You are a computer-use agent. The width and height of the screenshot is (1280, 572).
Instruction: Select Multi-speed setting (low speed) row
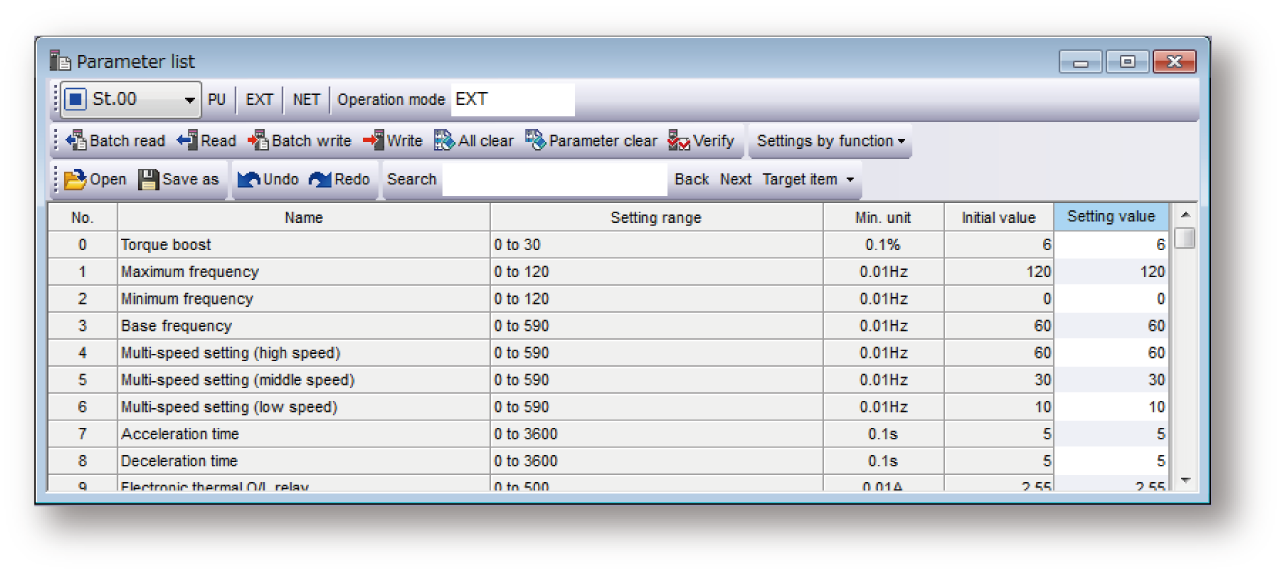[x=229, y=407]
